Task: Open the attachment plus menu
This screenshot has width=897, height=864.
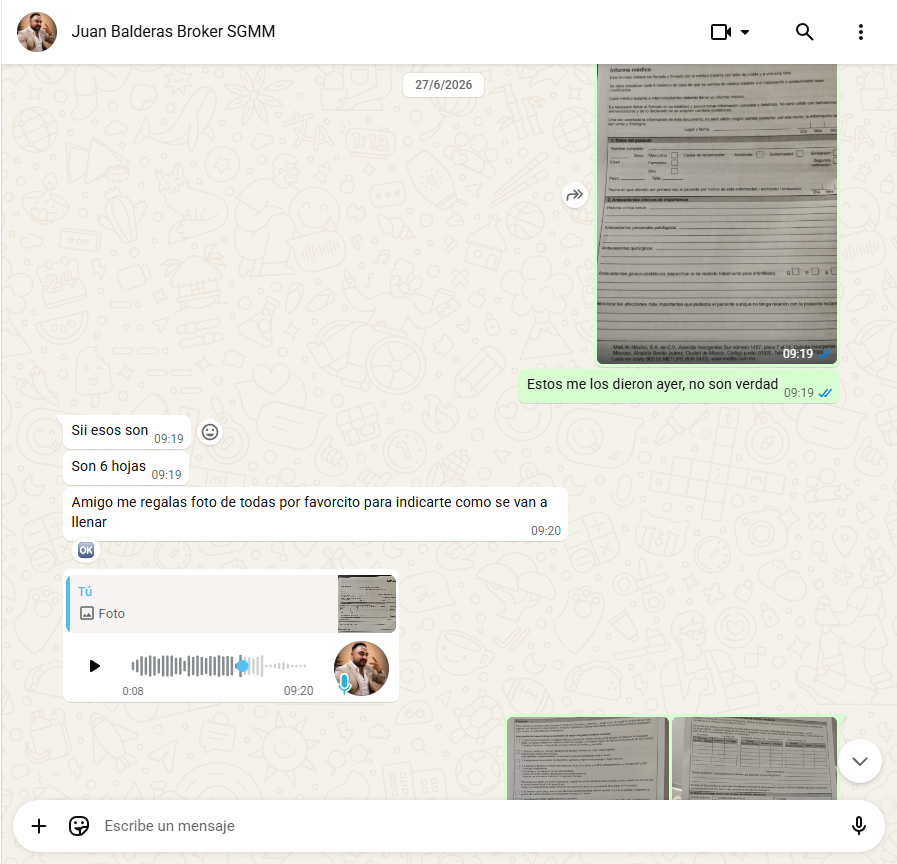Action: point(39,826)
